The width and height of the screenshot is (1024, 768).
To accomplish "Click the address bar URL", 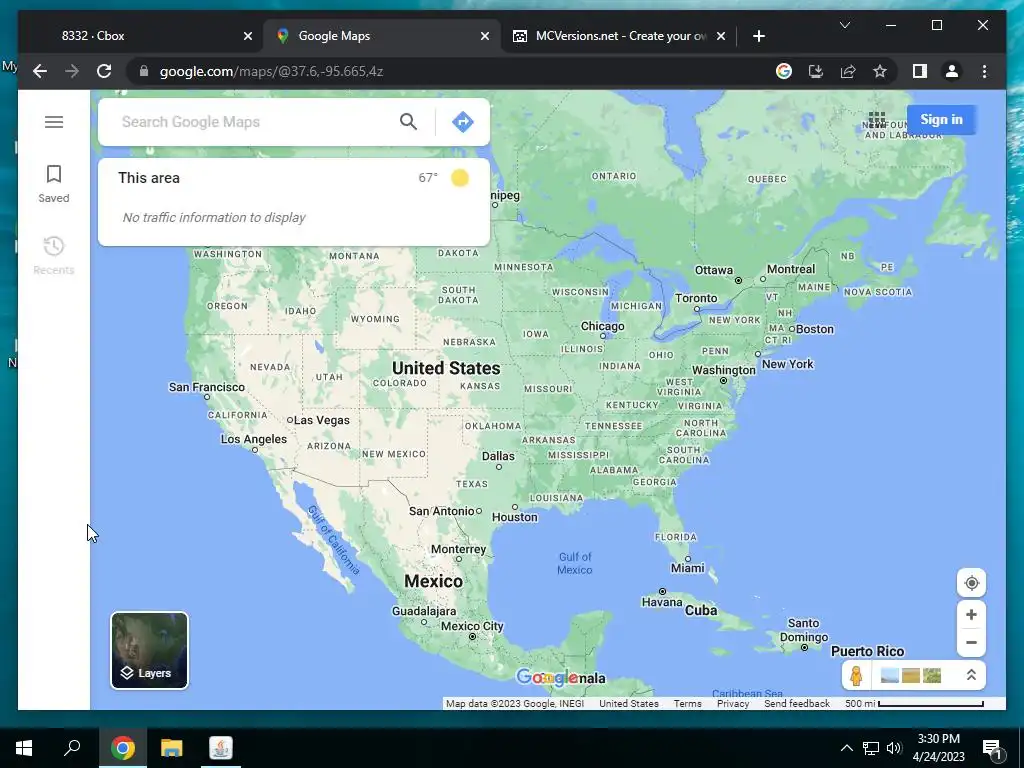I will click(271, 71).
